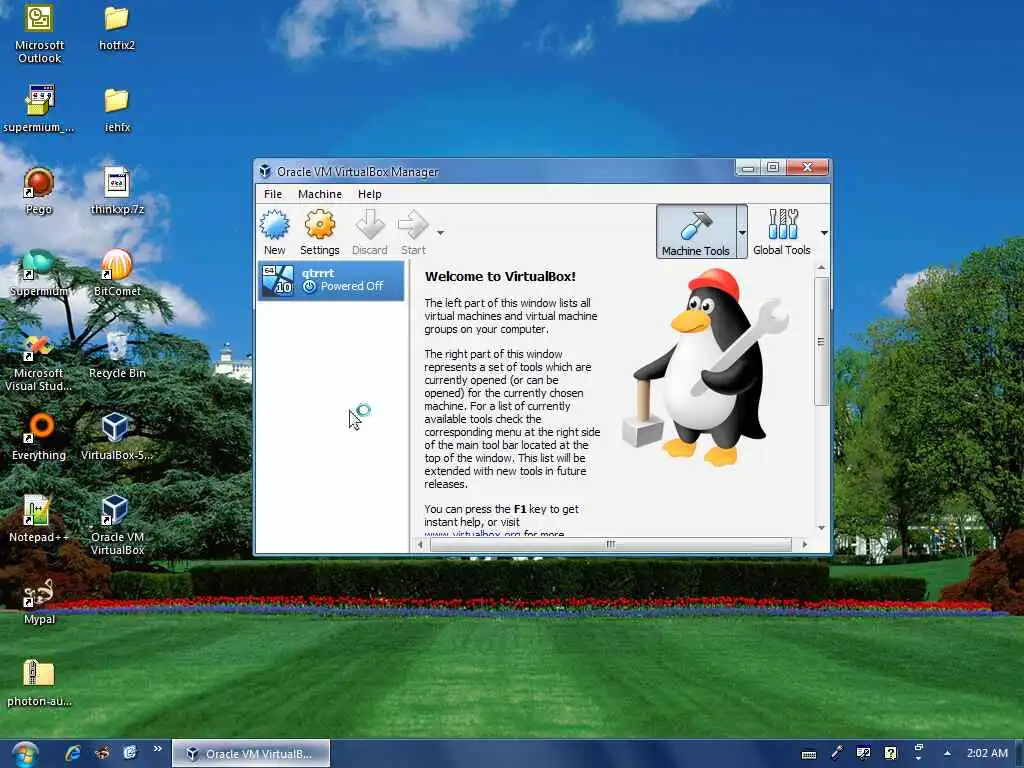
Task: Select the supermium_ installer desktop icon
Action: pos(39,108)
